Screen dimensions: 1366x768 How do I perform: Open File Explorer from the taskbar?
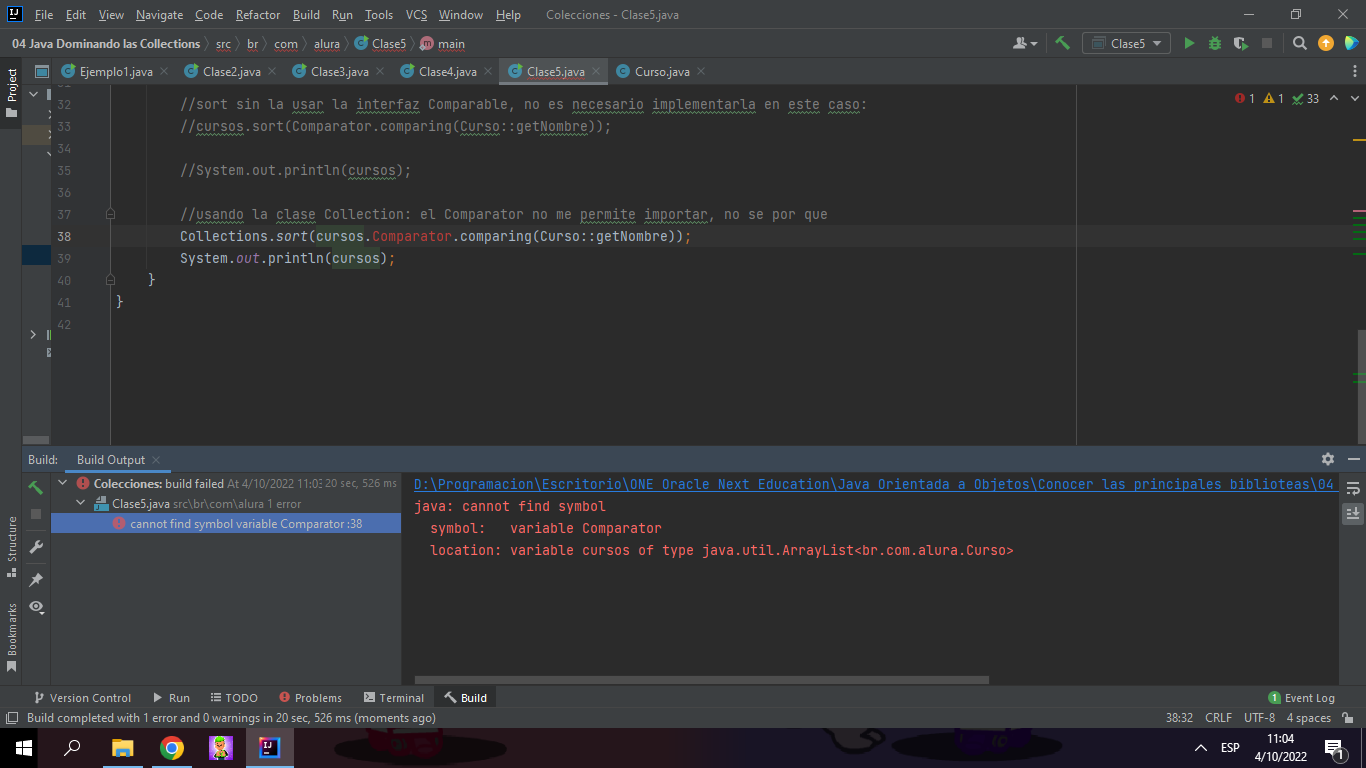click(x=122, y=748)
